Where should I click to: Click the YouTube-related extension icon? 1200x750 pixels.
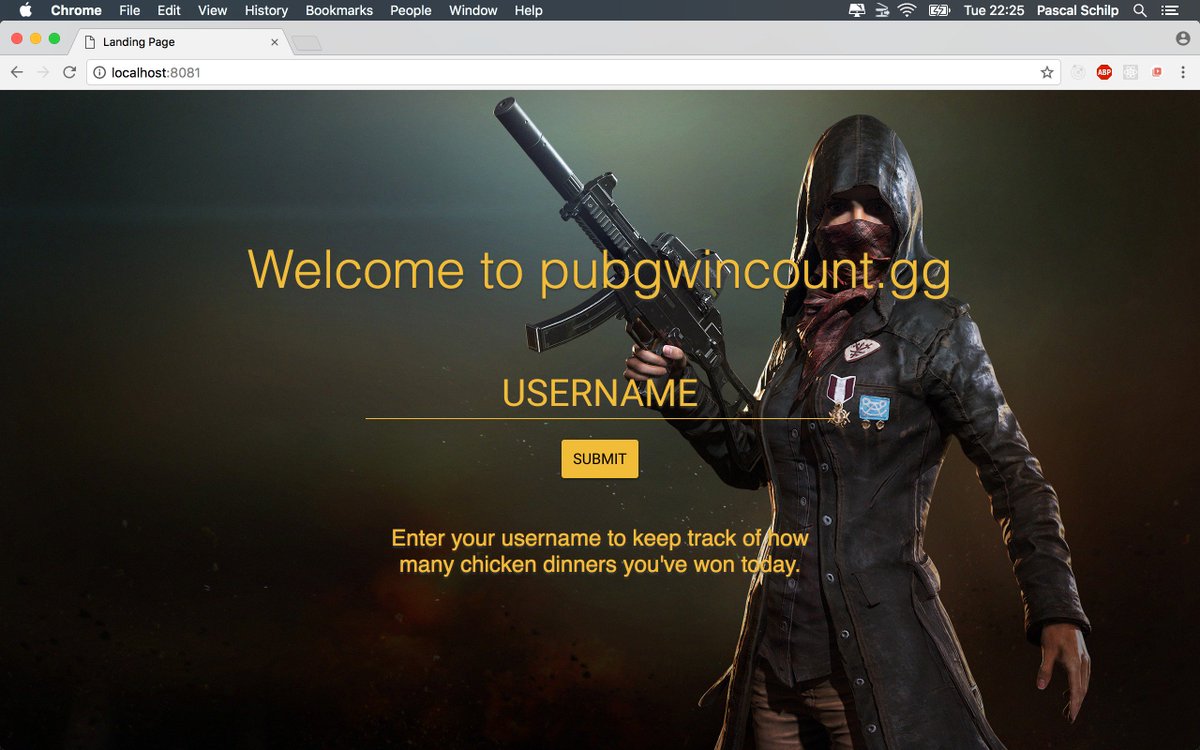click(x=1156, y=72)
